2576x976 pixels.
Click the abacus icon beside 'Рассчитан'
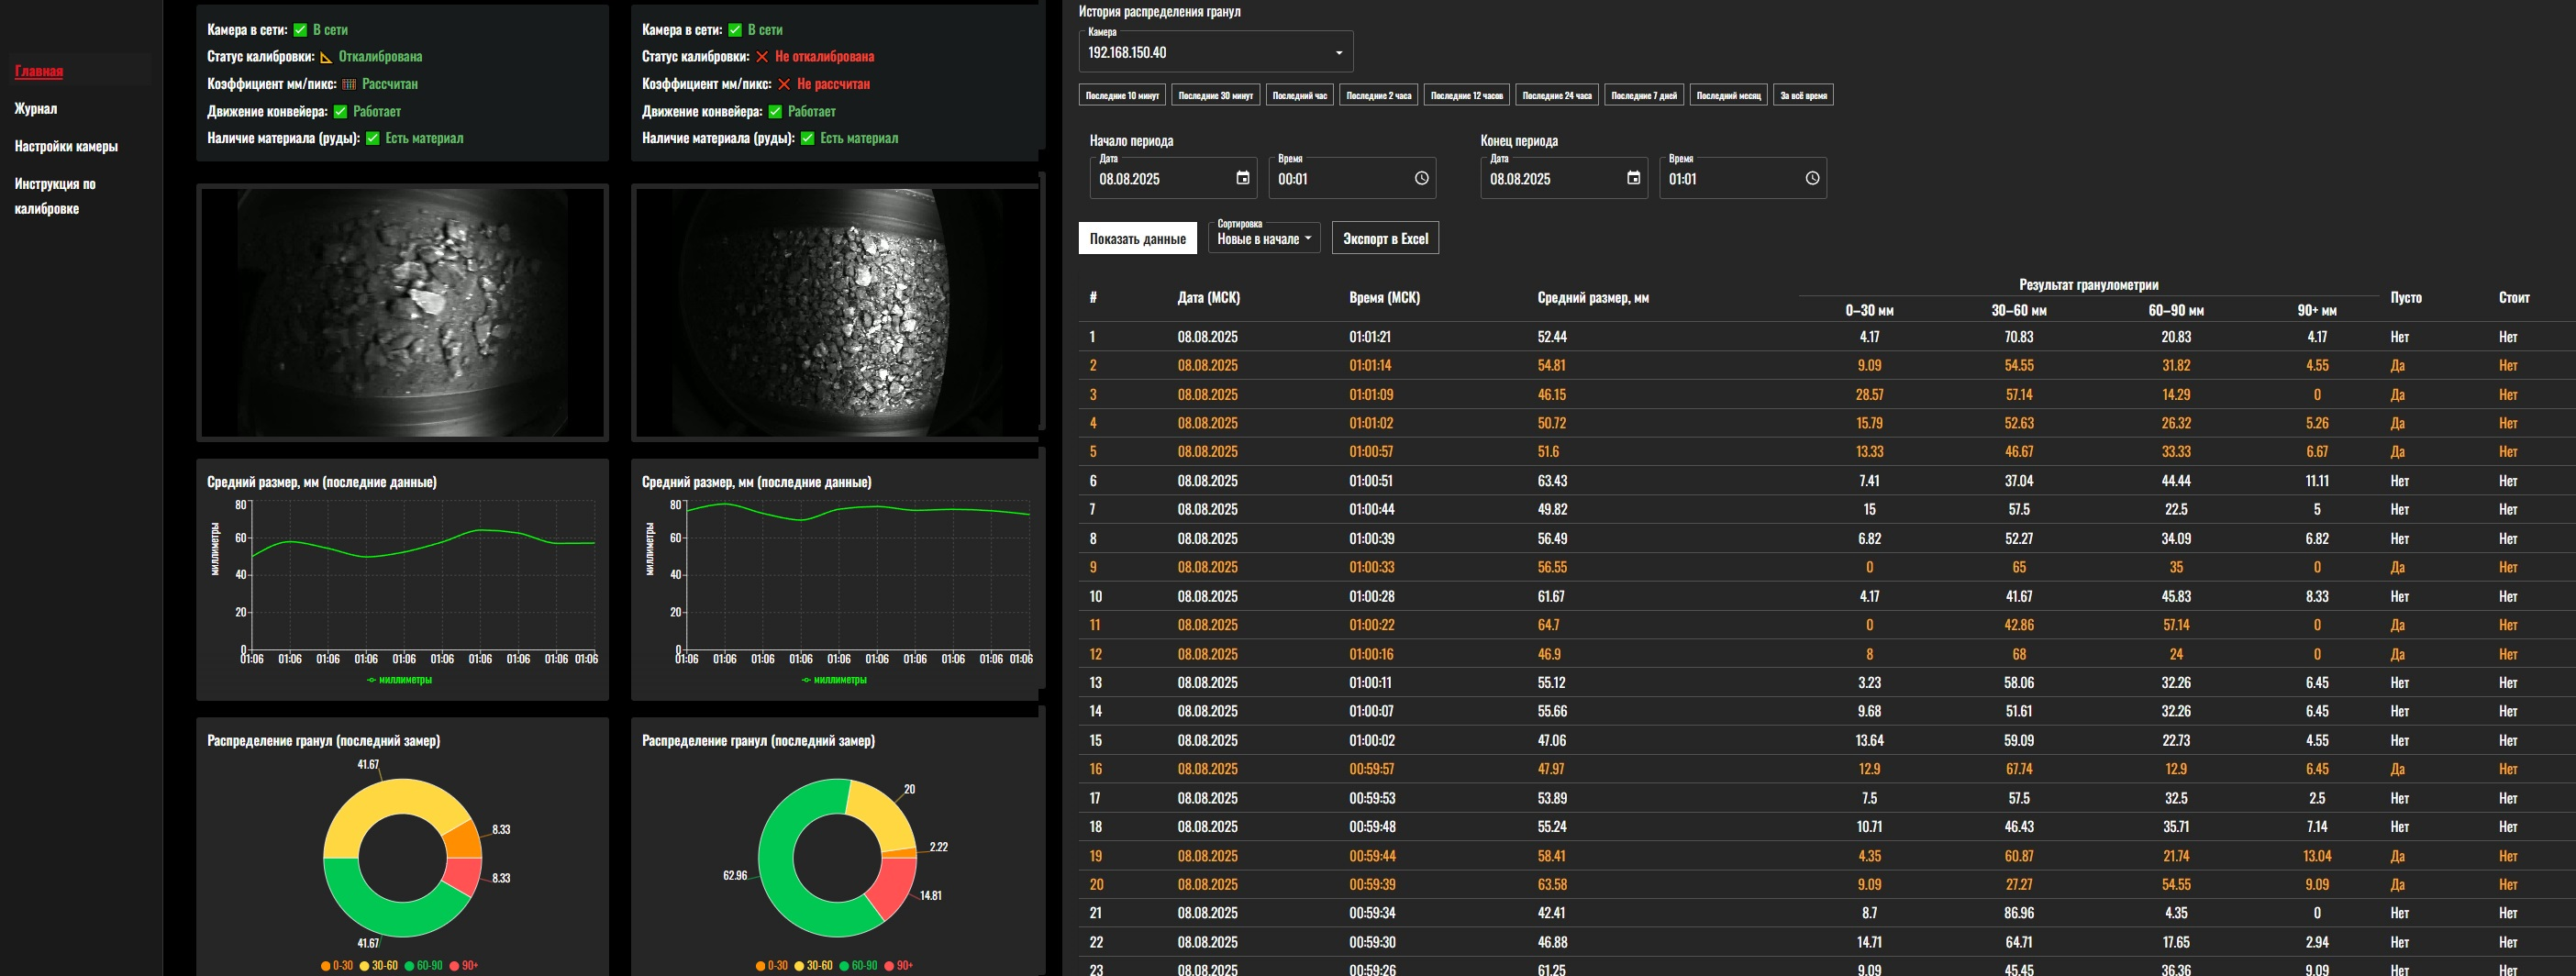point(349,84)
